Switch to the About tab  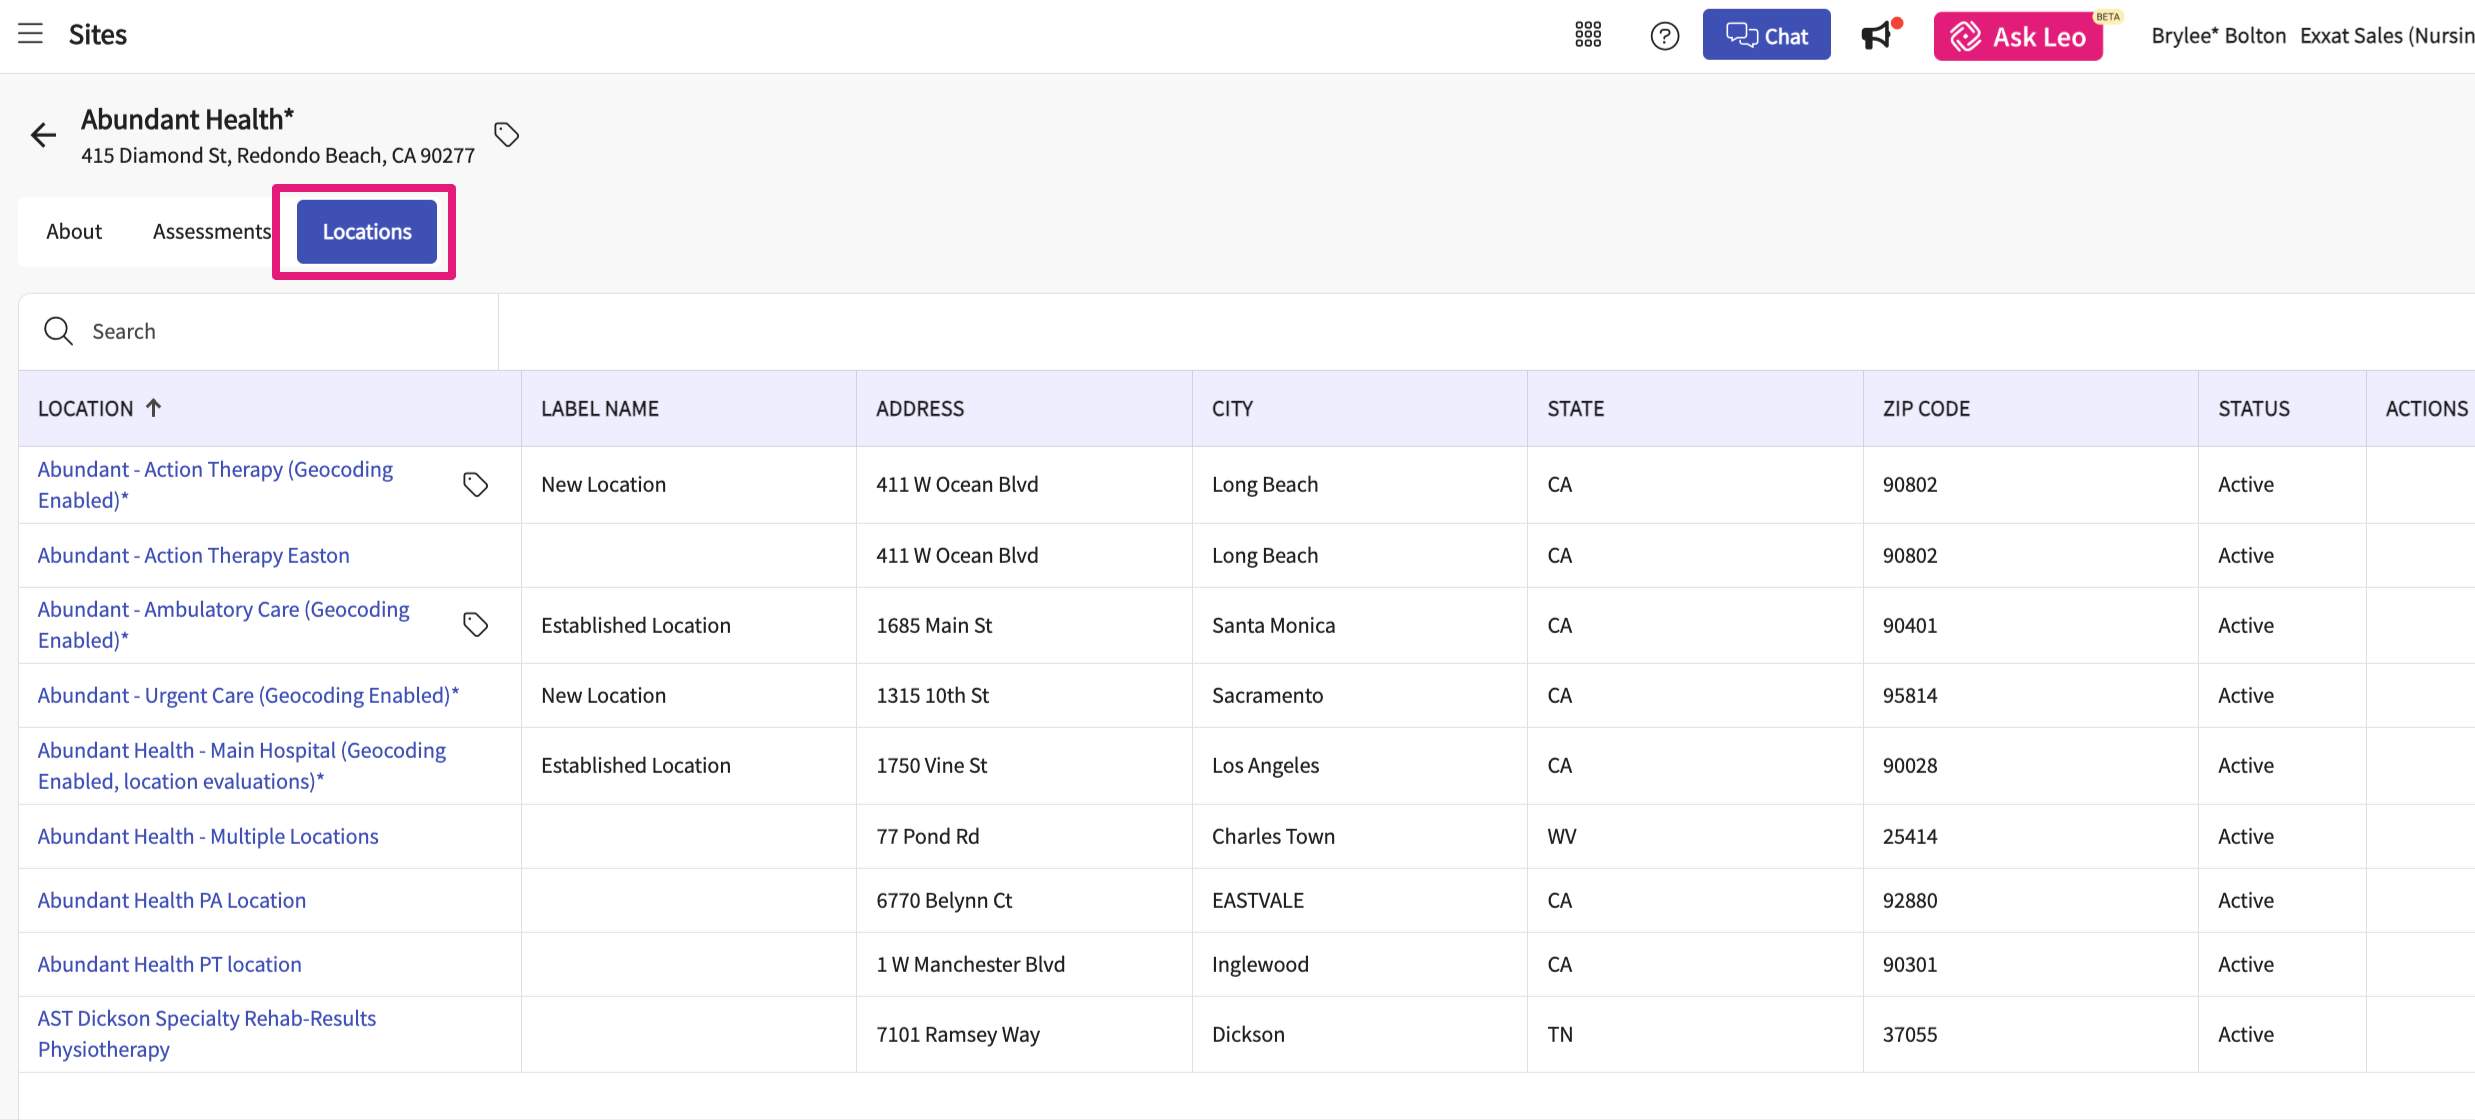(74, 232)
